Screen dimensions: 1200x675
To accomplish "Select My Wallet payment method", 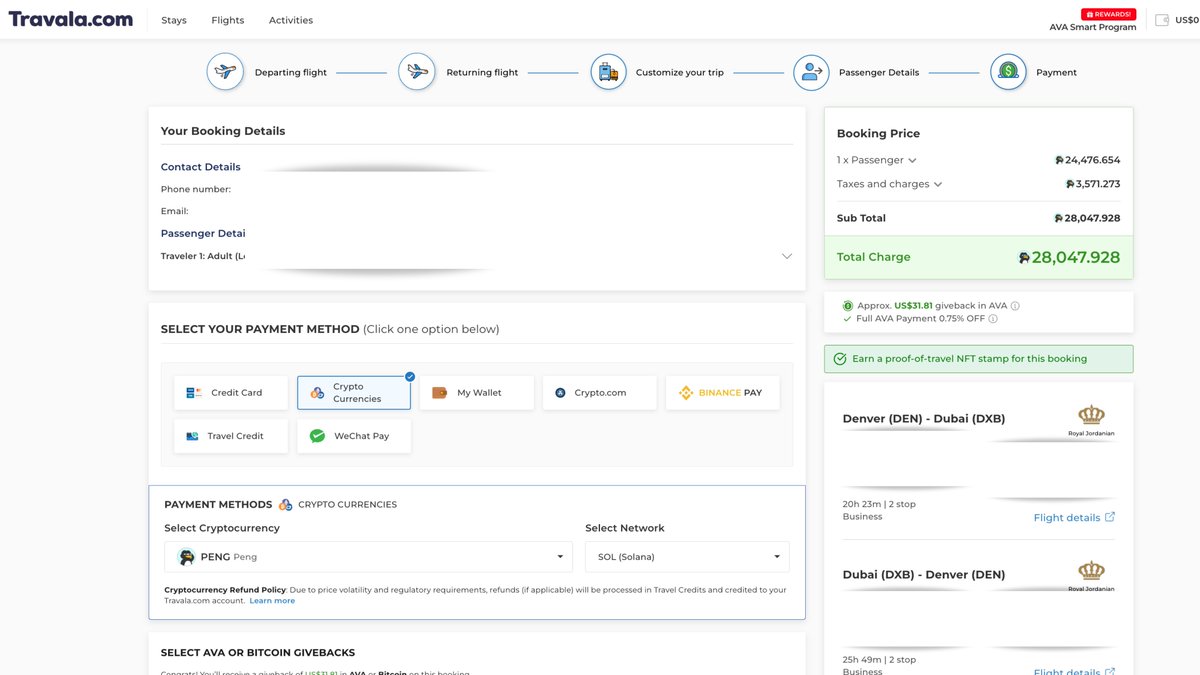I will [x=477, y=393].
